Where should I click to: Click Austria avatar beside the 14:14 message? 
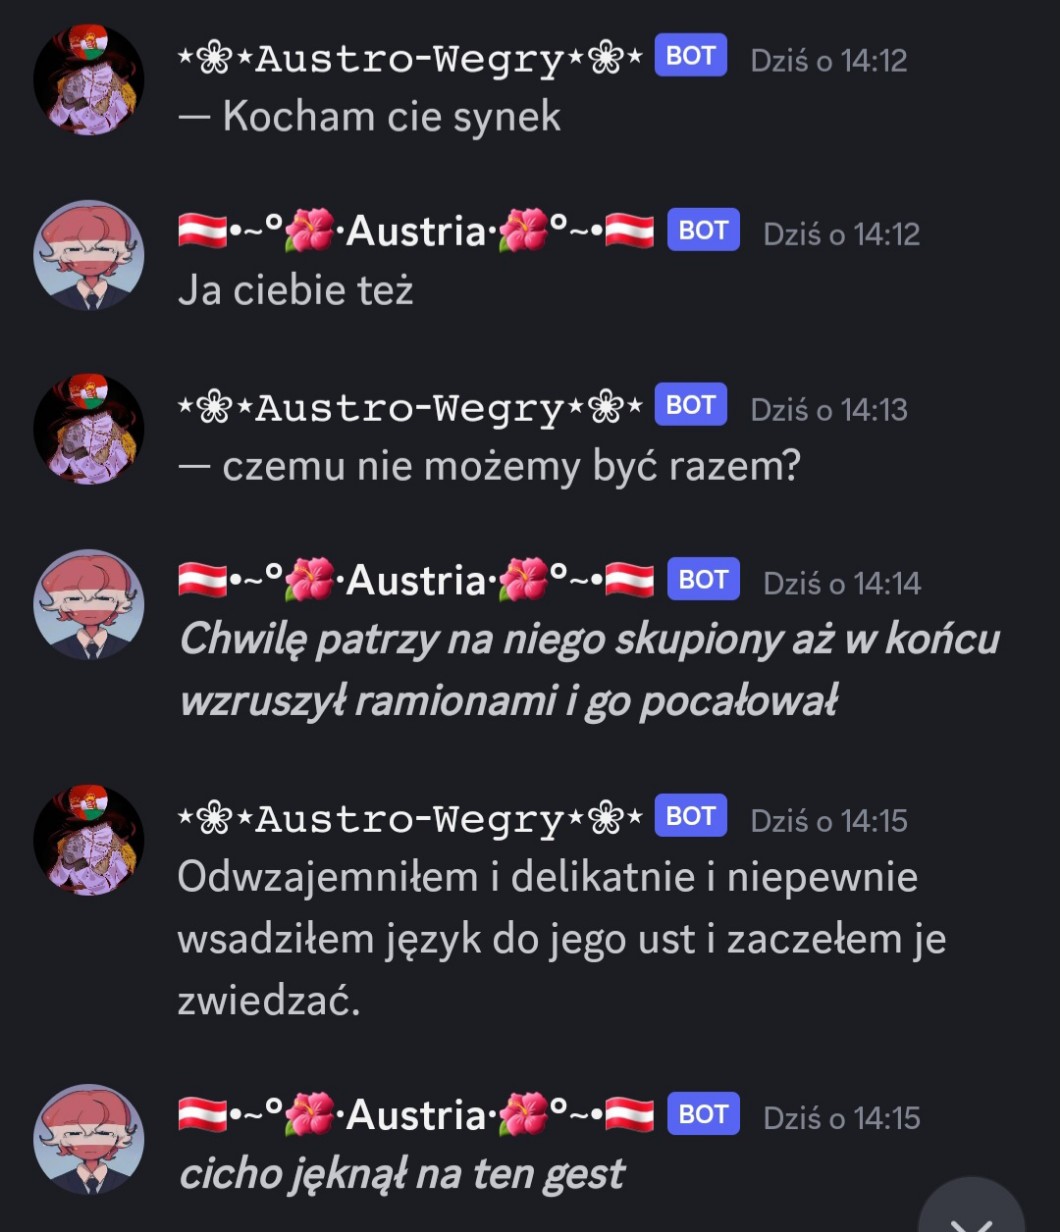tap(89, 604)
